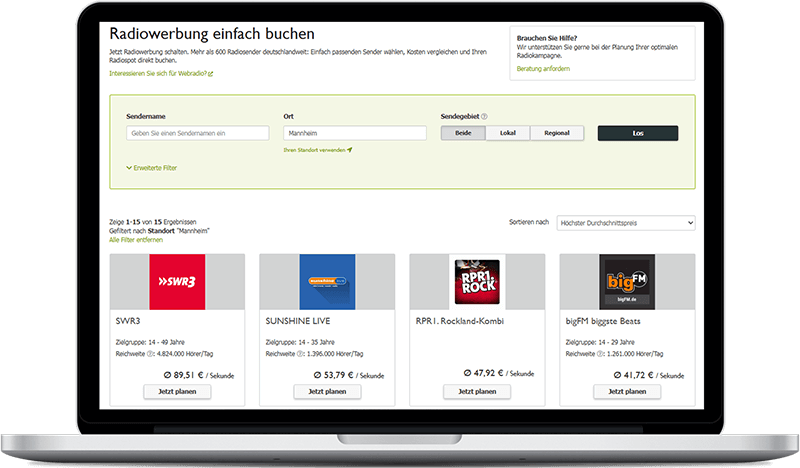The image size is (800, 468).
Task: Select Lokal broadcast area option
Action: click(508, 133)
